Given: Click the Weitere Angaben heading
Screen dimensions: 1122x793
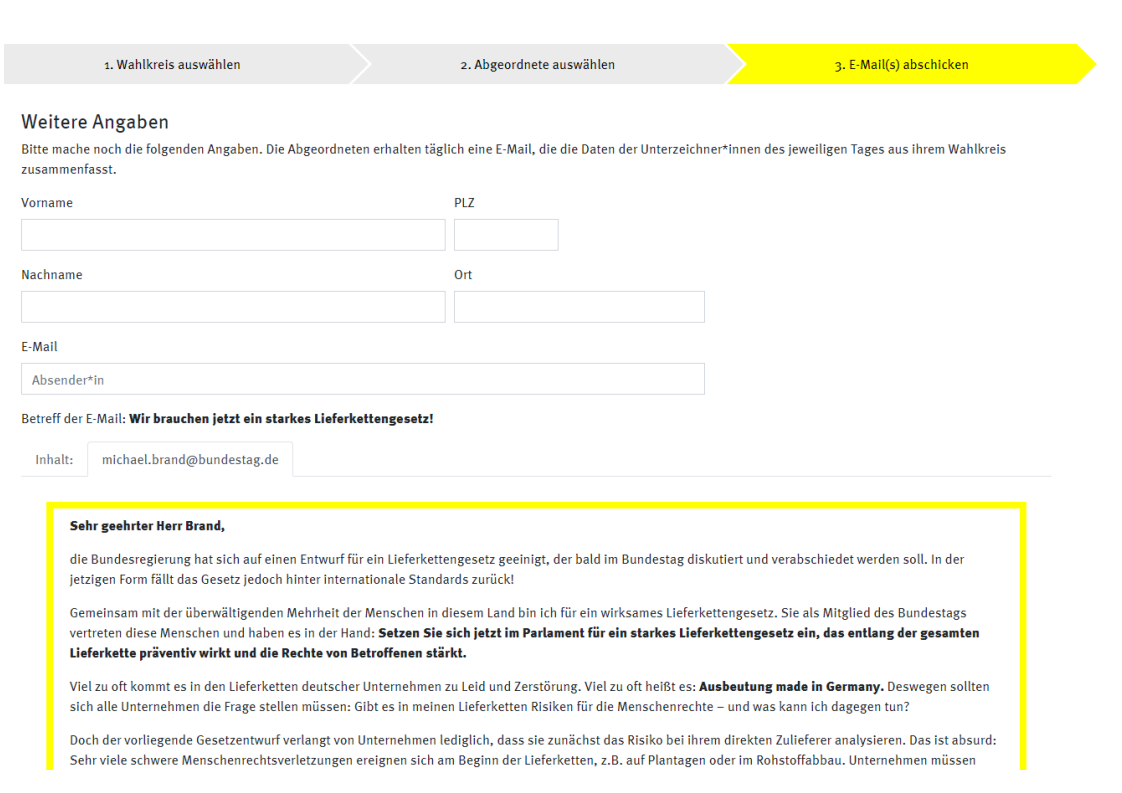Looking at the screenshot, I should tap(95, 122).
